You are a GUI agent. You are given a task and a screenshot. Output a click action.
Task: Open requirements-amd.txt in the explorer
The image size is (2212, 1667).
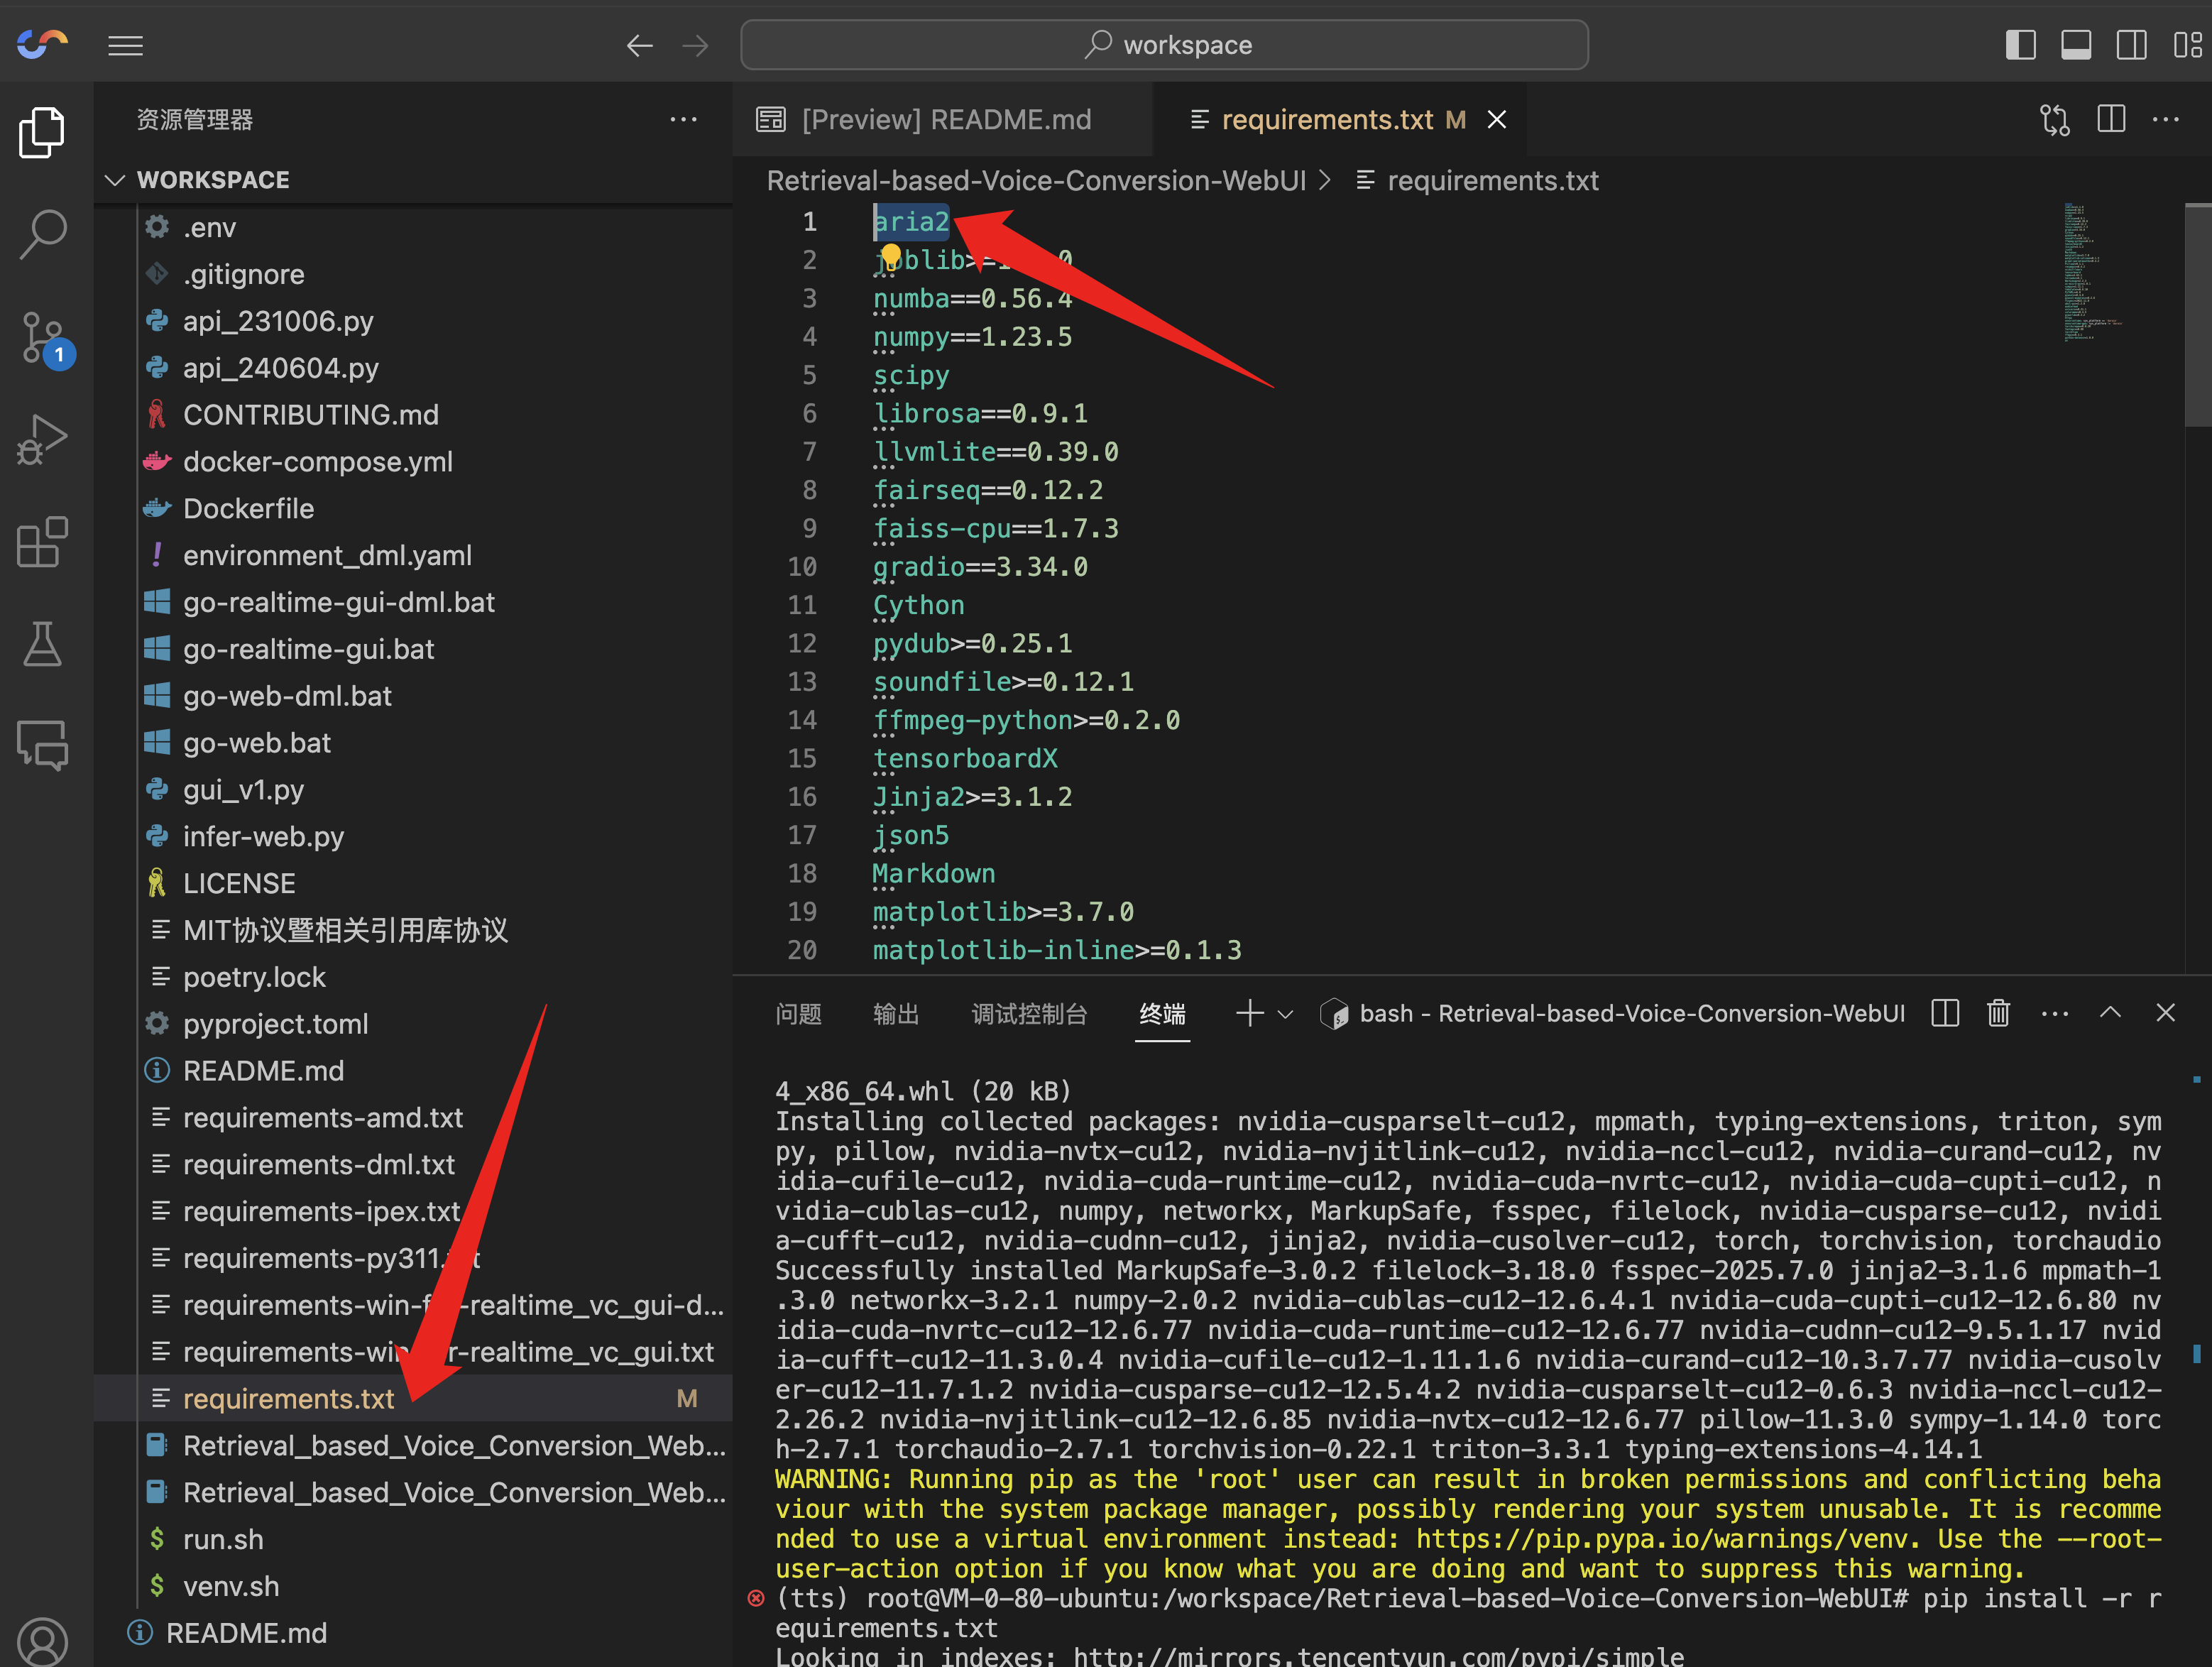click(322, 1117)
